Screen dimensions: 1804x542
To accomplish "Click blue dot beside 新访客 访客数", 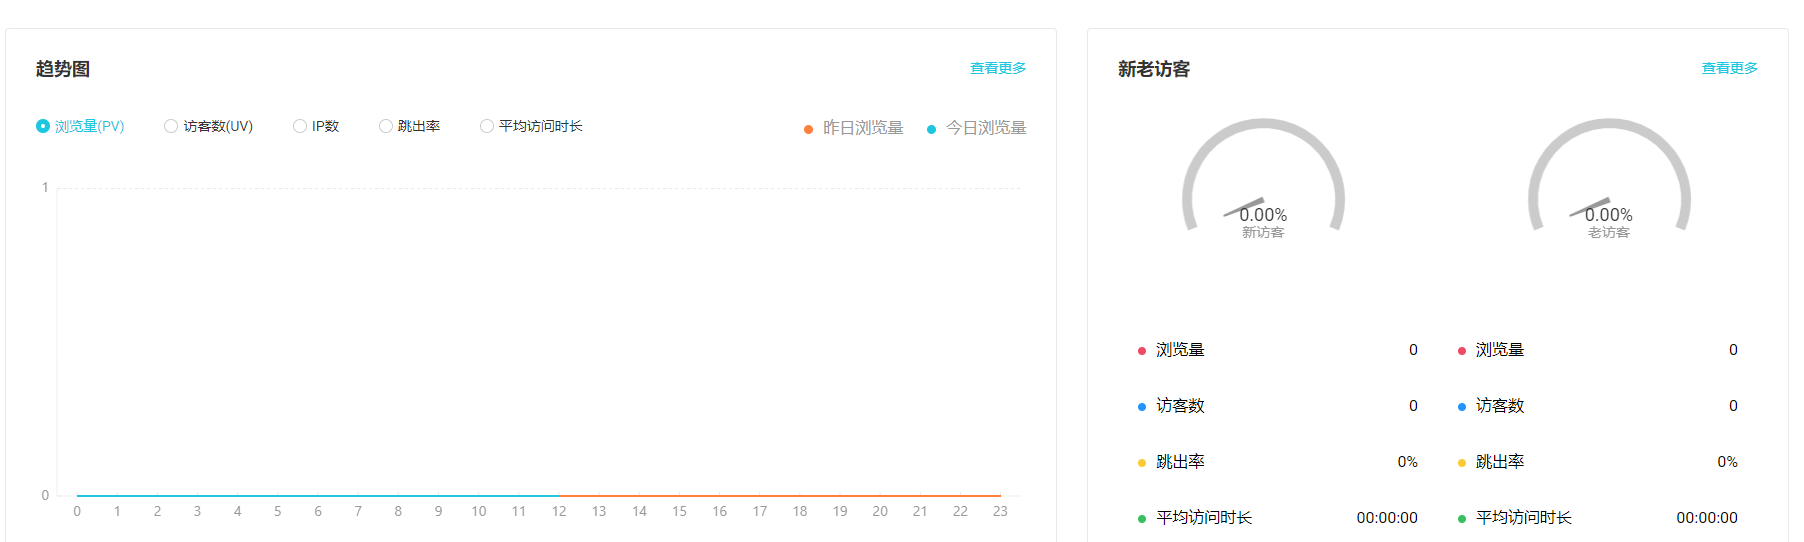I will 1142,407.
